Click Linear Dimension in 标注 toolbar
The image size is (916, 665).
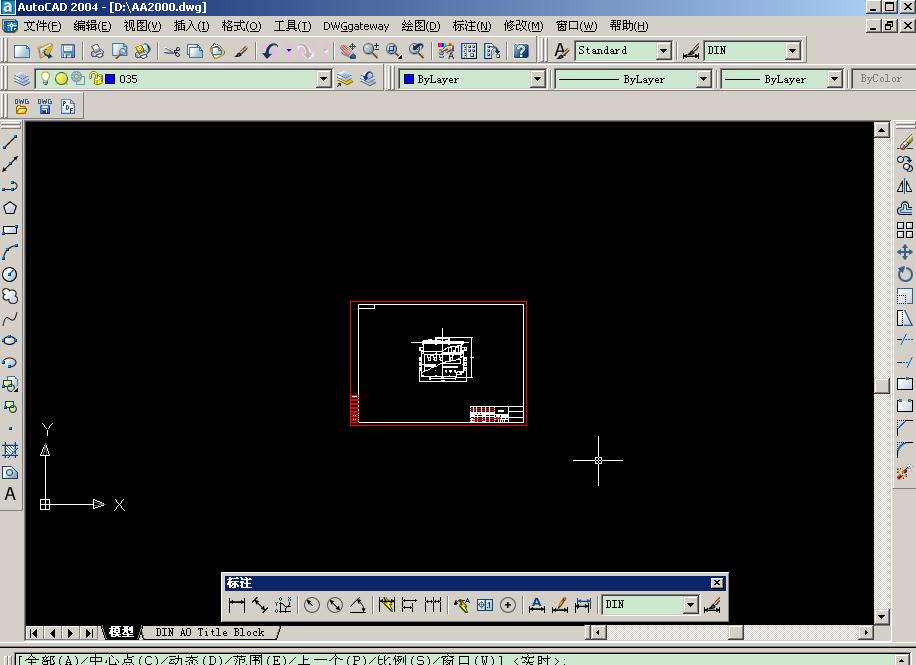pos(237,605)
